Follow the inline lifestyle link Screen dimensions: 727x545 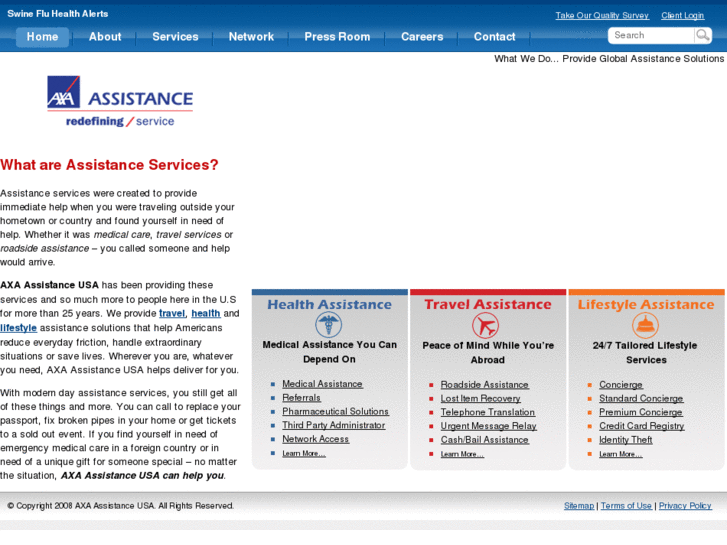click(19, 328)
